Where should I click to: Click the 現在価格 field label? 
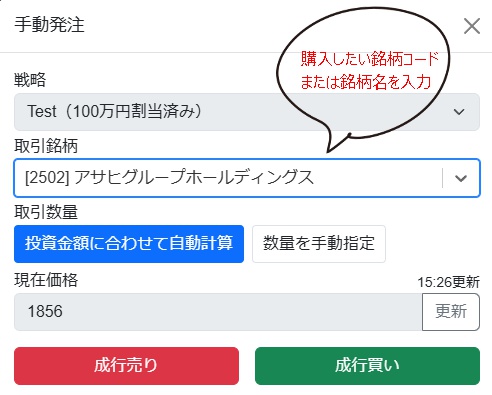(x=46, y=280)
